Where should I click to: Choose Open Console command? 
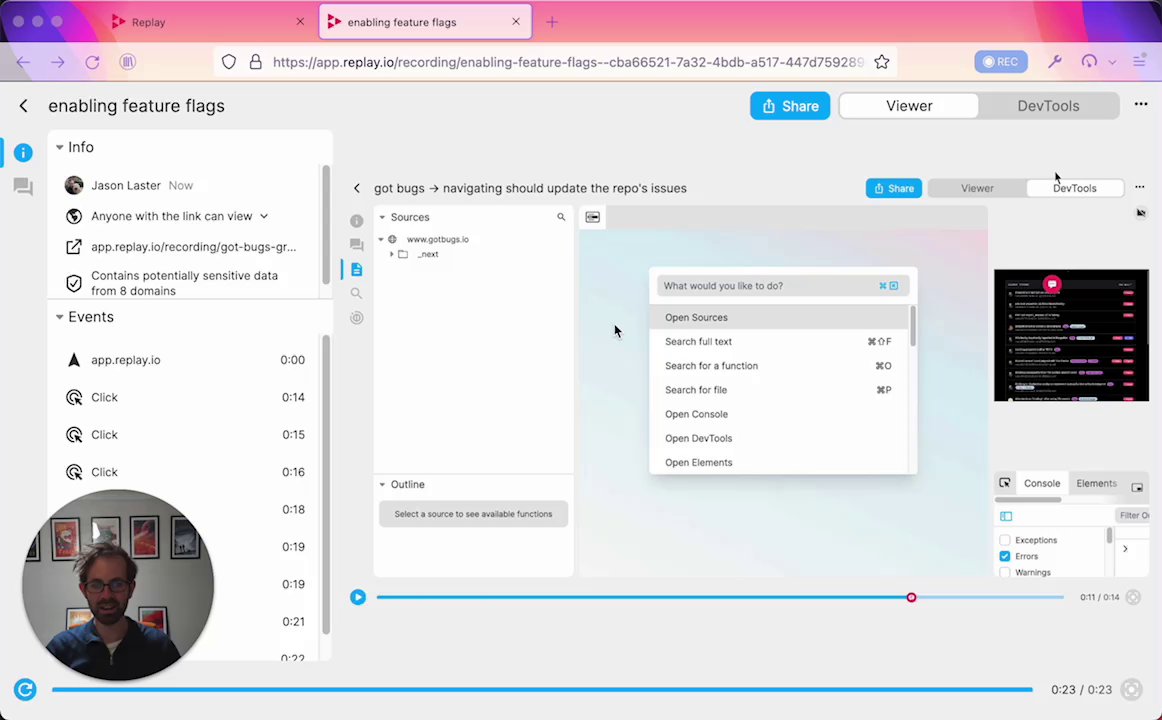(x=779, y=414)
